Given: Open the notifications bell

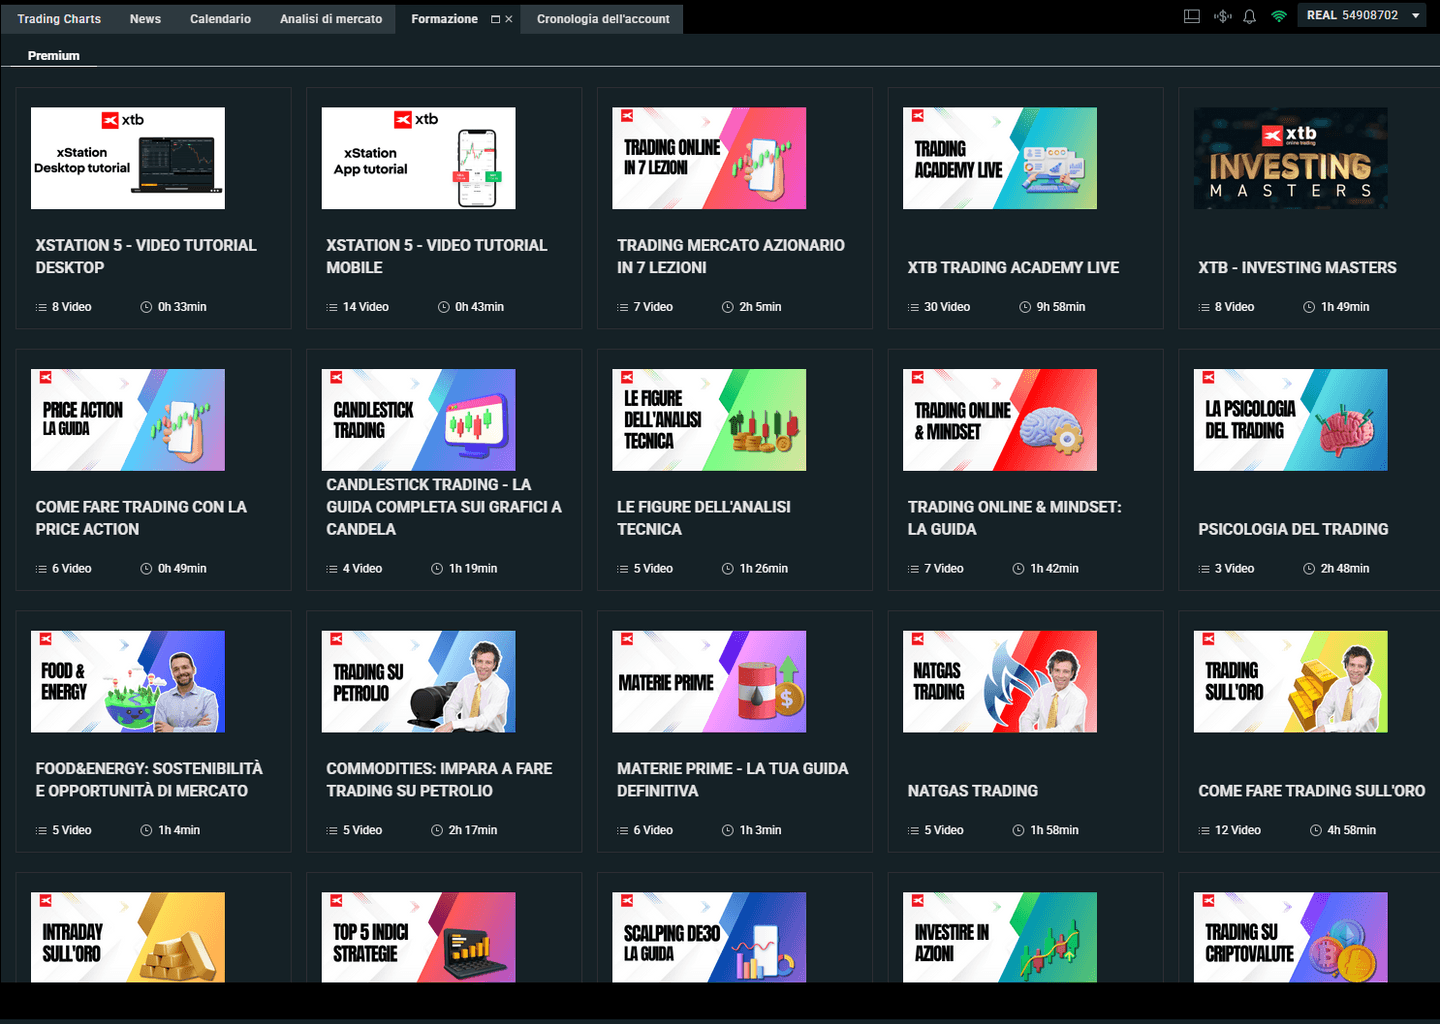Looking at the screenshot, I should click(1249, 16).
